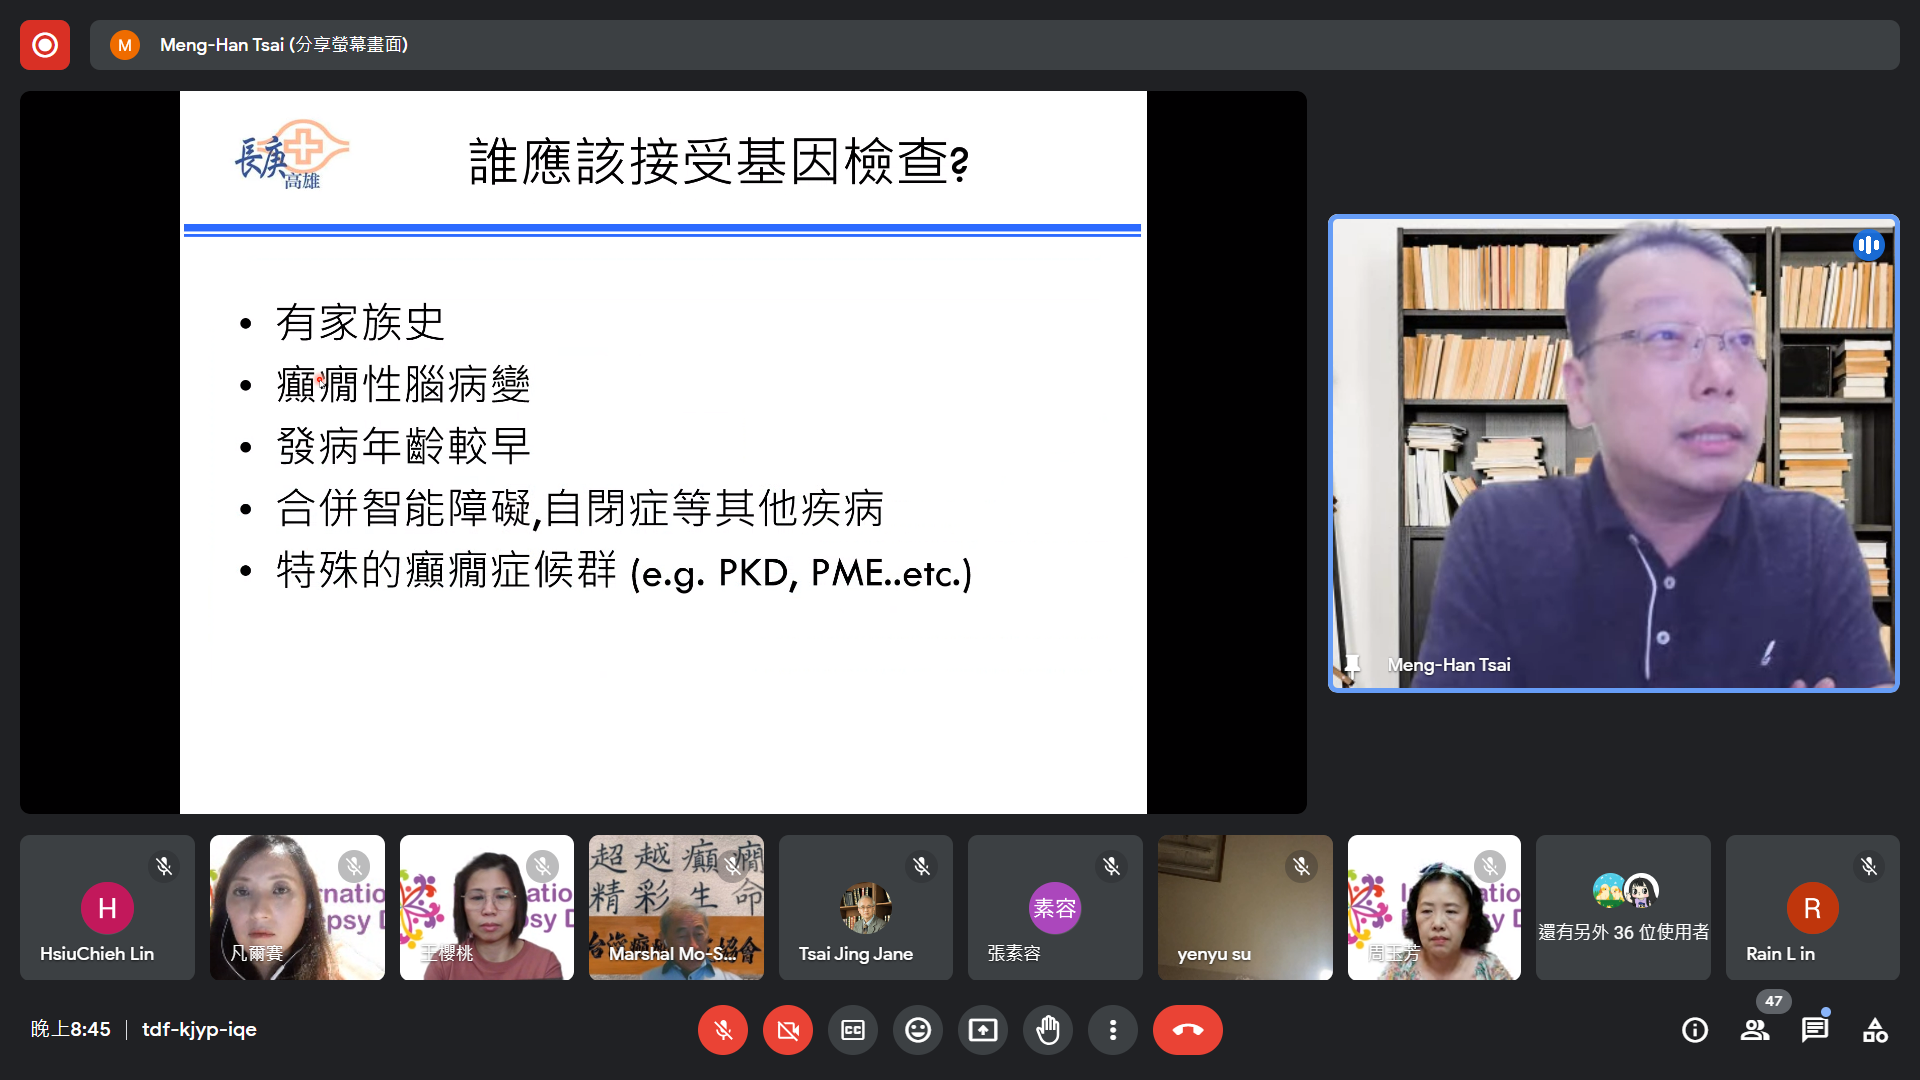
Task: Open meeting details info icon
Action: [1695, 1030]
